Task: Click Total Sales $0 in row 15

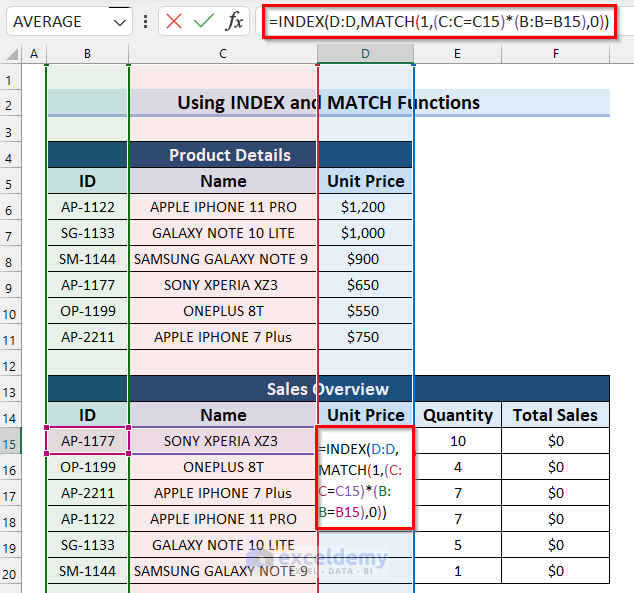Action: (x=556, y=441)
